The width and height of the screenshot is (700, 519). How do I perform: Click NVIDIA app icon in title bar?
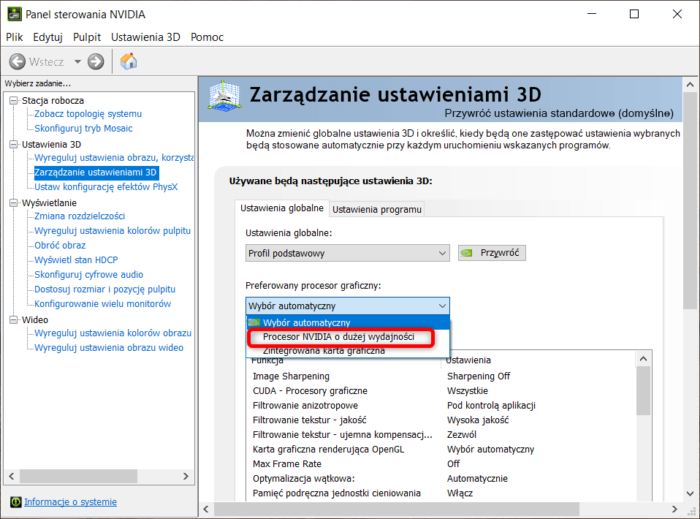pos(14,14)
